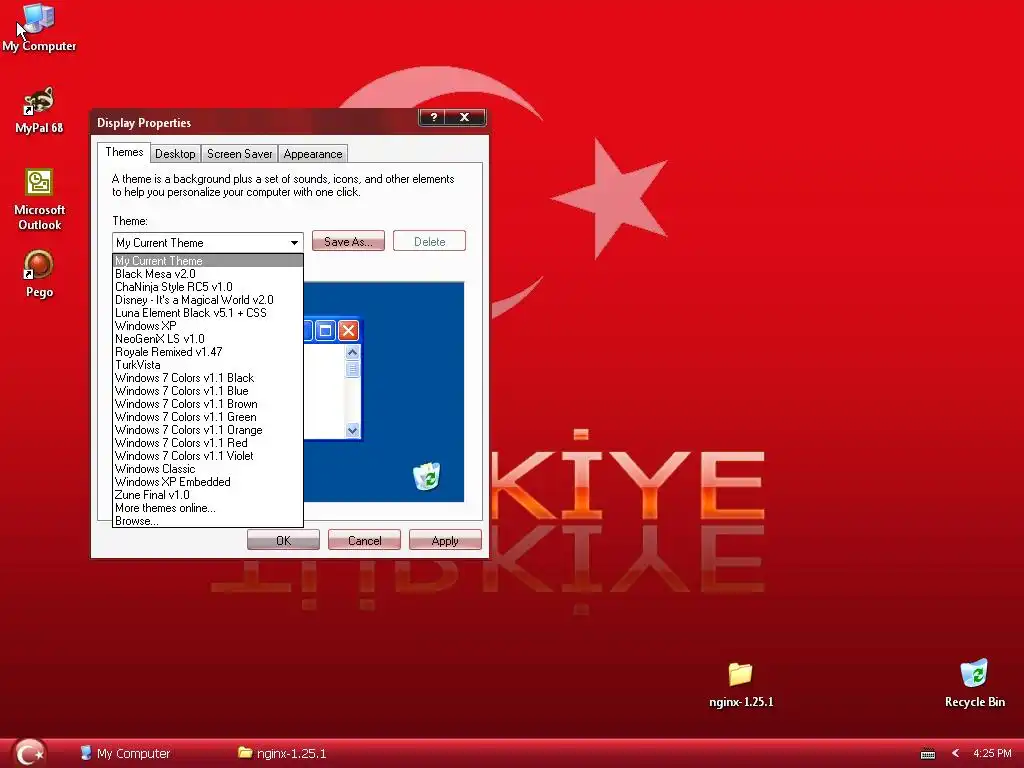Select My Current Theme in list

click(x=208, y=261)
